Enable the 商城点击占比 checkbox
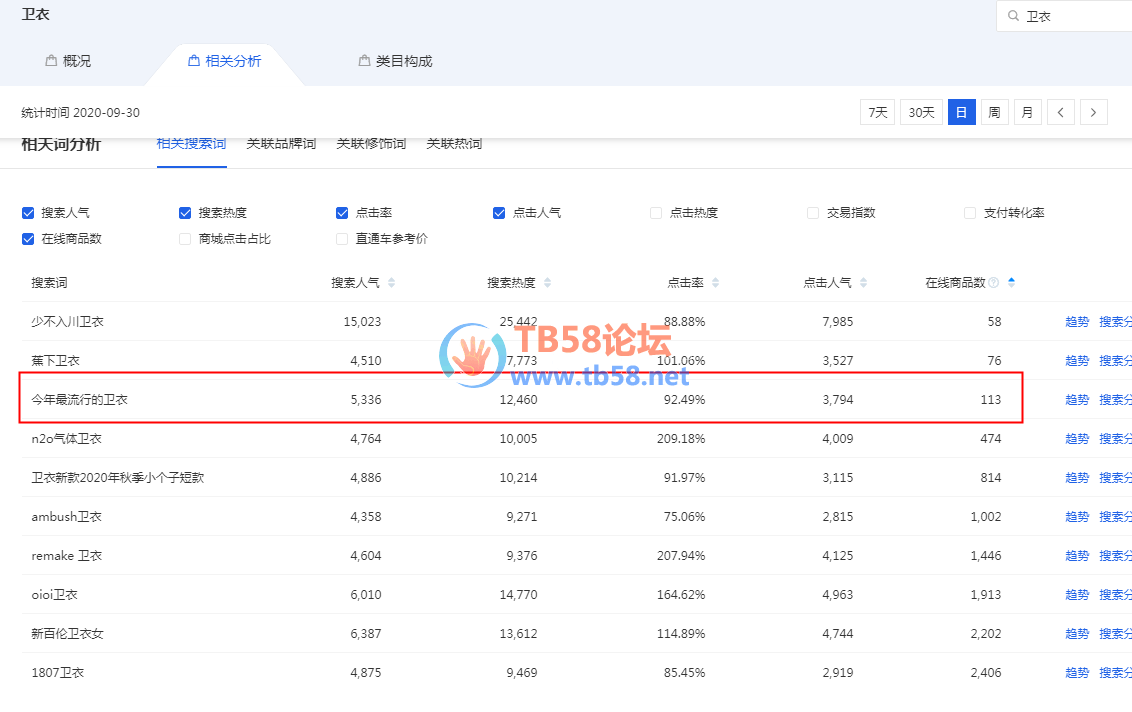This screenshot has height=712, width=1132. (x=185, y=239)
